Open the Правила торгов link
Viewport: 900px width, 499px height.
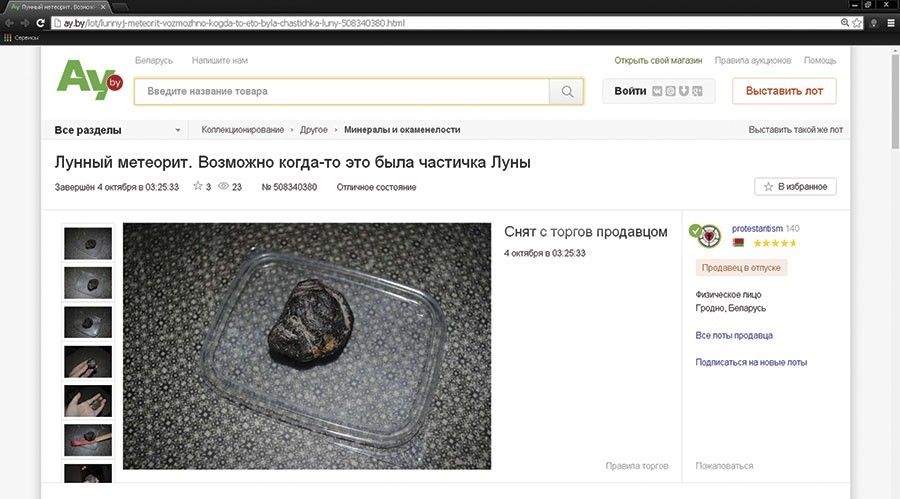coord(637,466)
